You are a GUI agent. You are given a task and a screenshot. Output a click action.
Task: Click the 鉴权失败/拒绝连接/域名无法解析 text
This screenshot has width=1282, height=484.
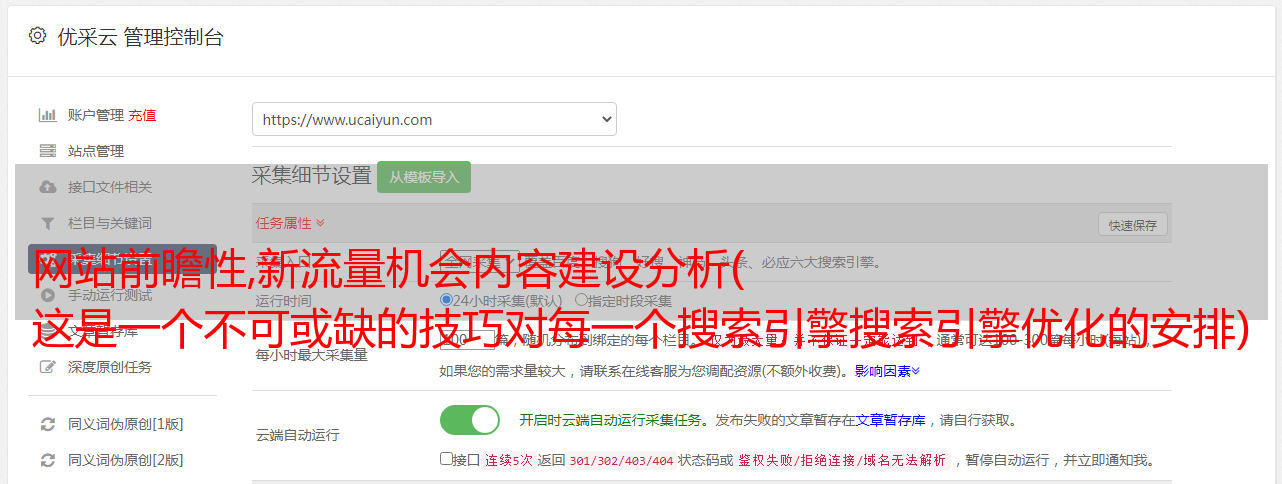[x=842, y=460]
